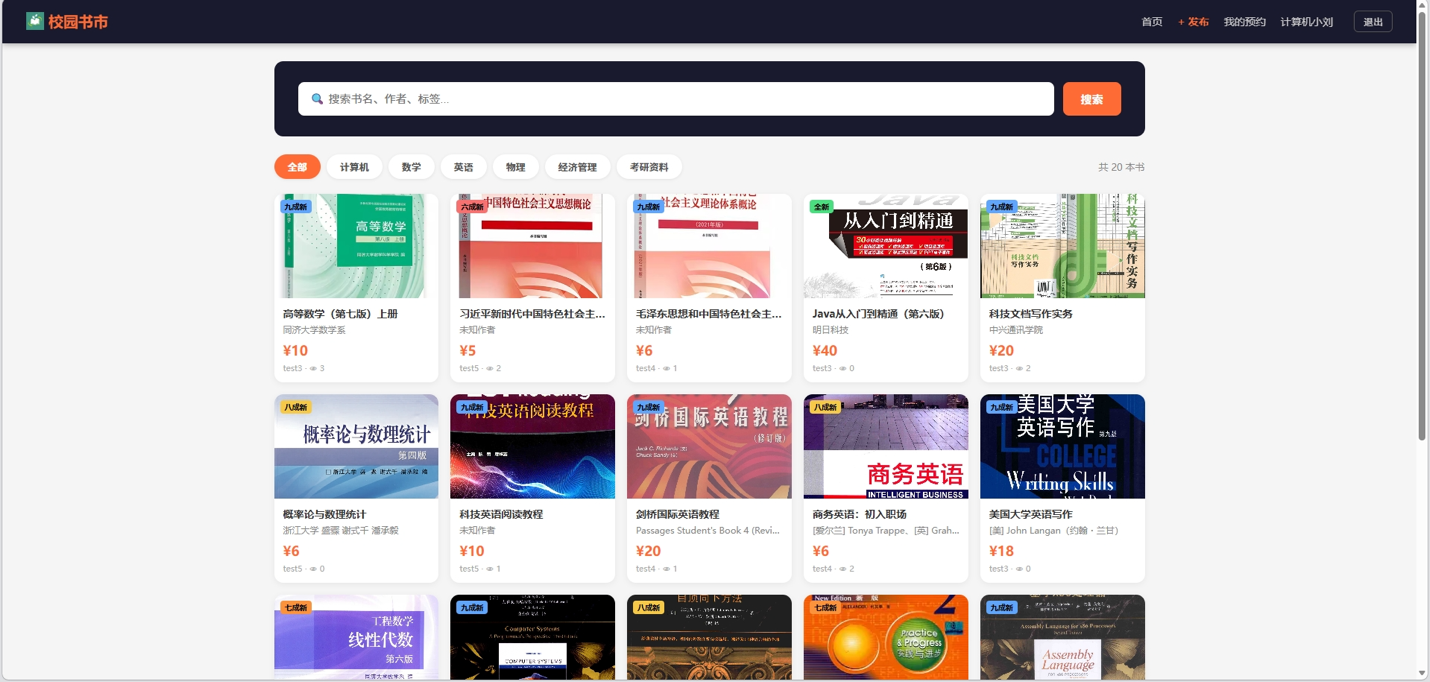Filter books by 考研资料 category
Image resolution: width=1430 pixels, height=682 pixels.
[649, 167]
